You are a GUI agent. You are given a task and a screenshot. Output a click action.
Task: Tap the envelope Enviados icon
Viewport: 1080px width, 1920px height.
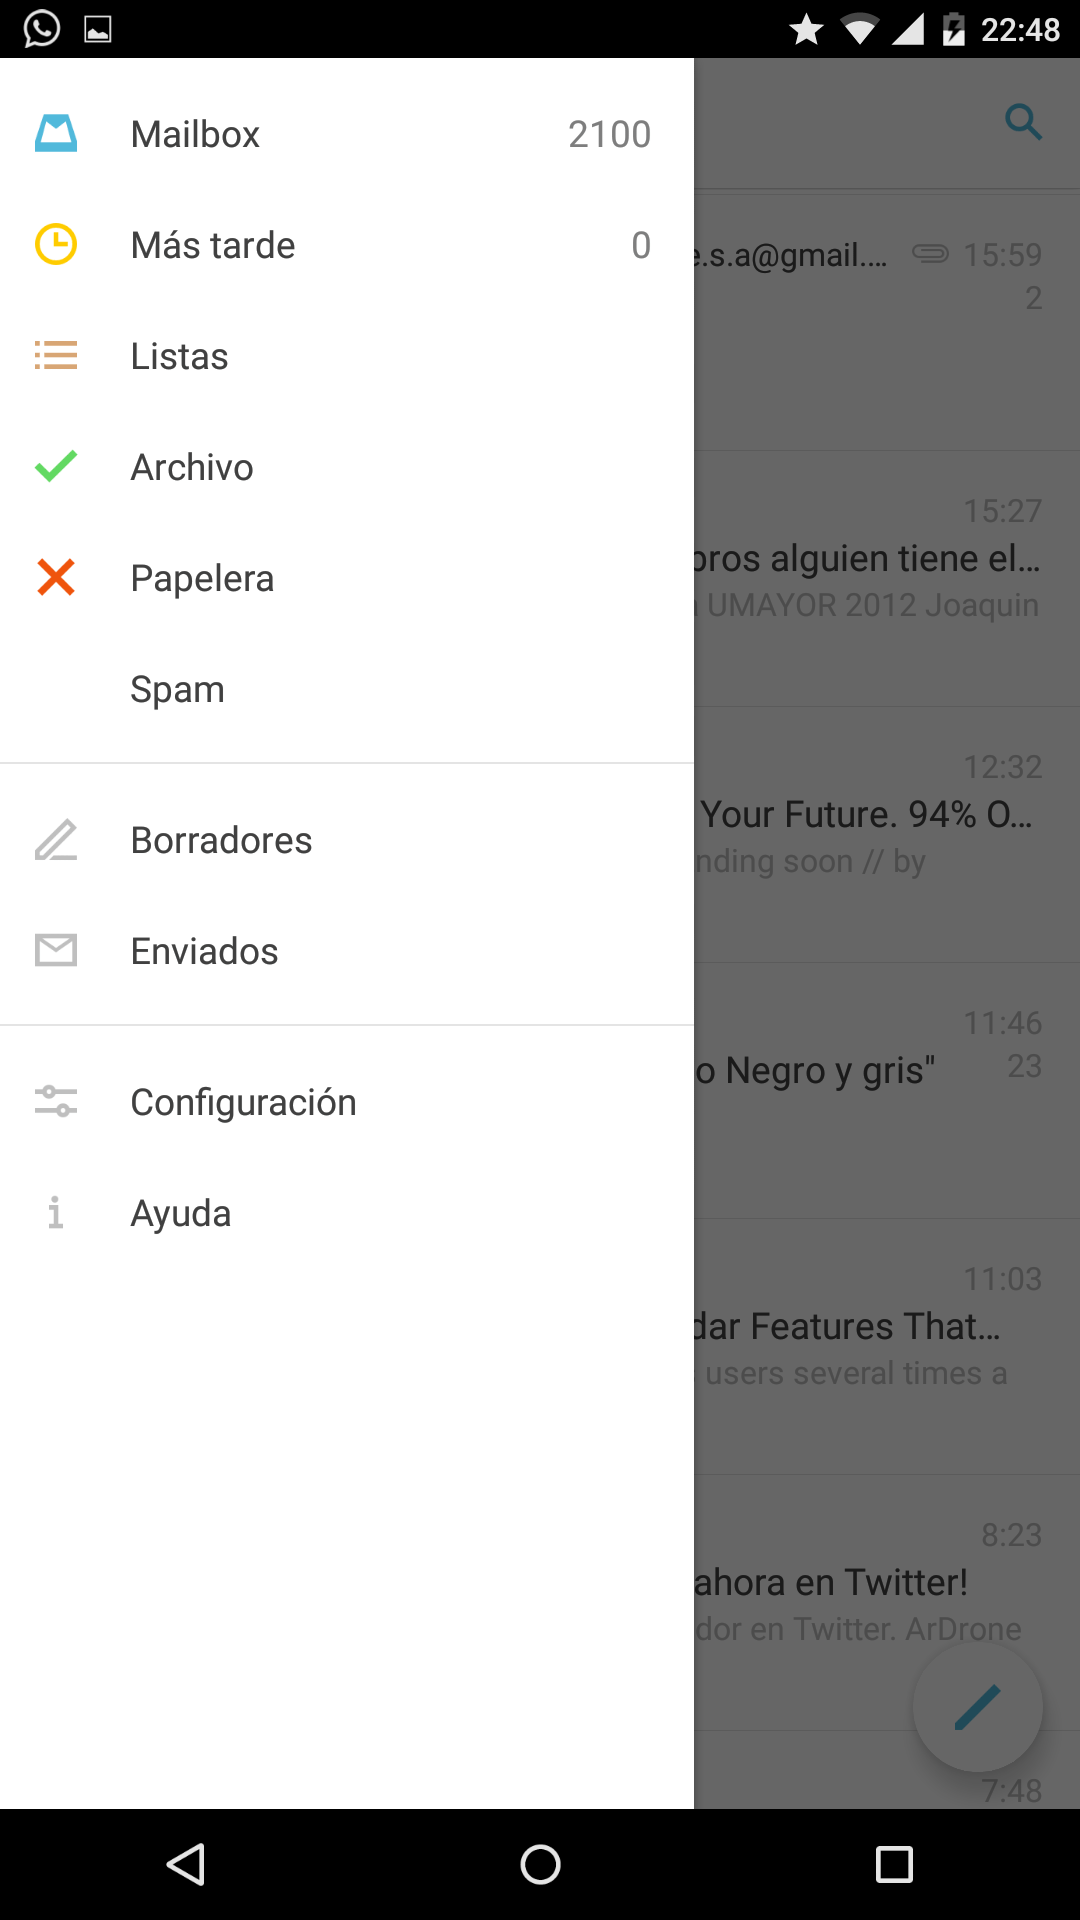(56, 951)
